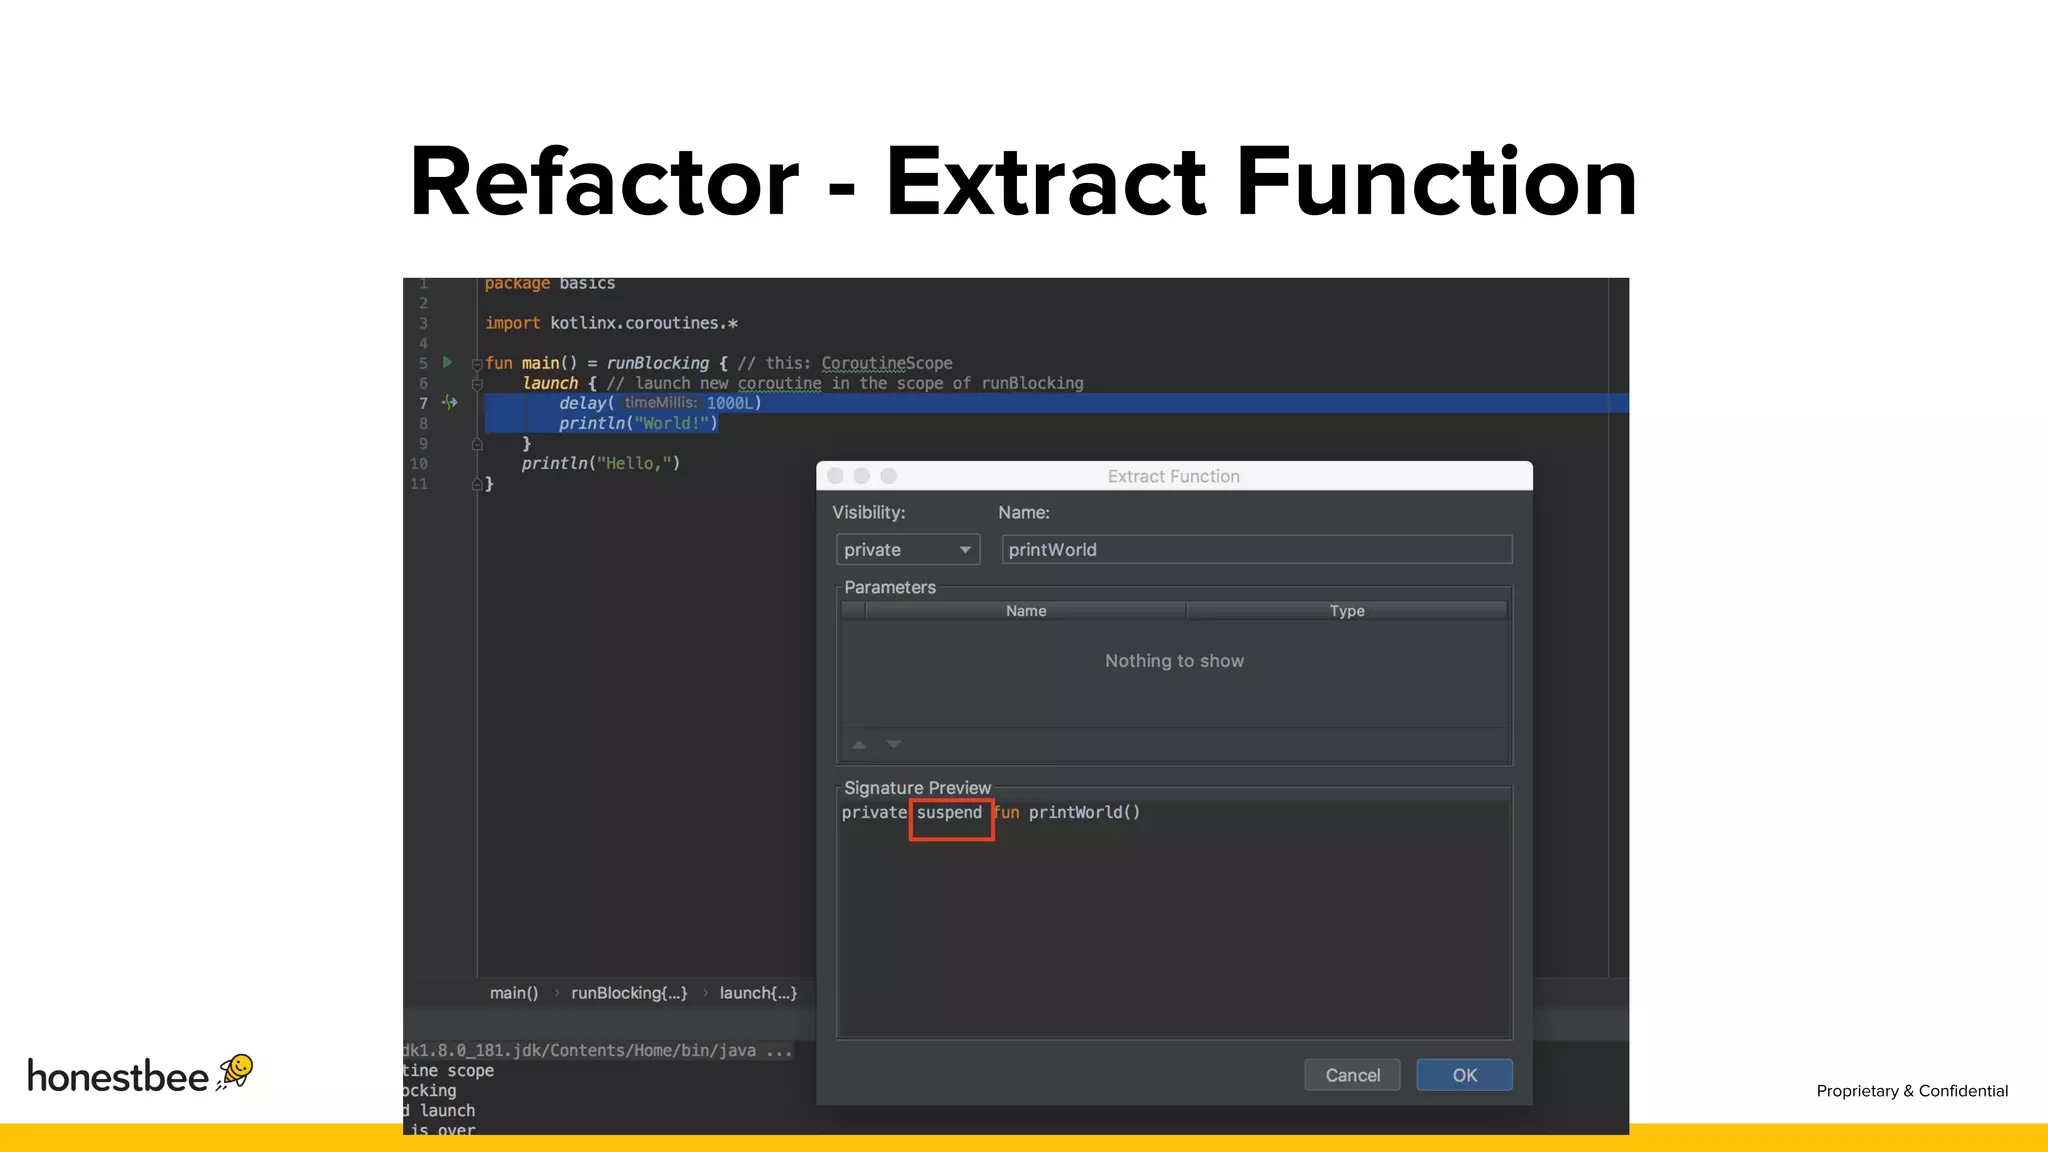Select the runBlocking{...} breadcrumb
The width and height of the screenshot is (2048, 1152).
(x=629, y=993)
